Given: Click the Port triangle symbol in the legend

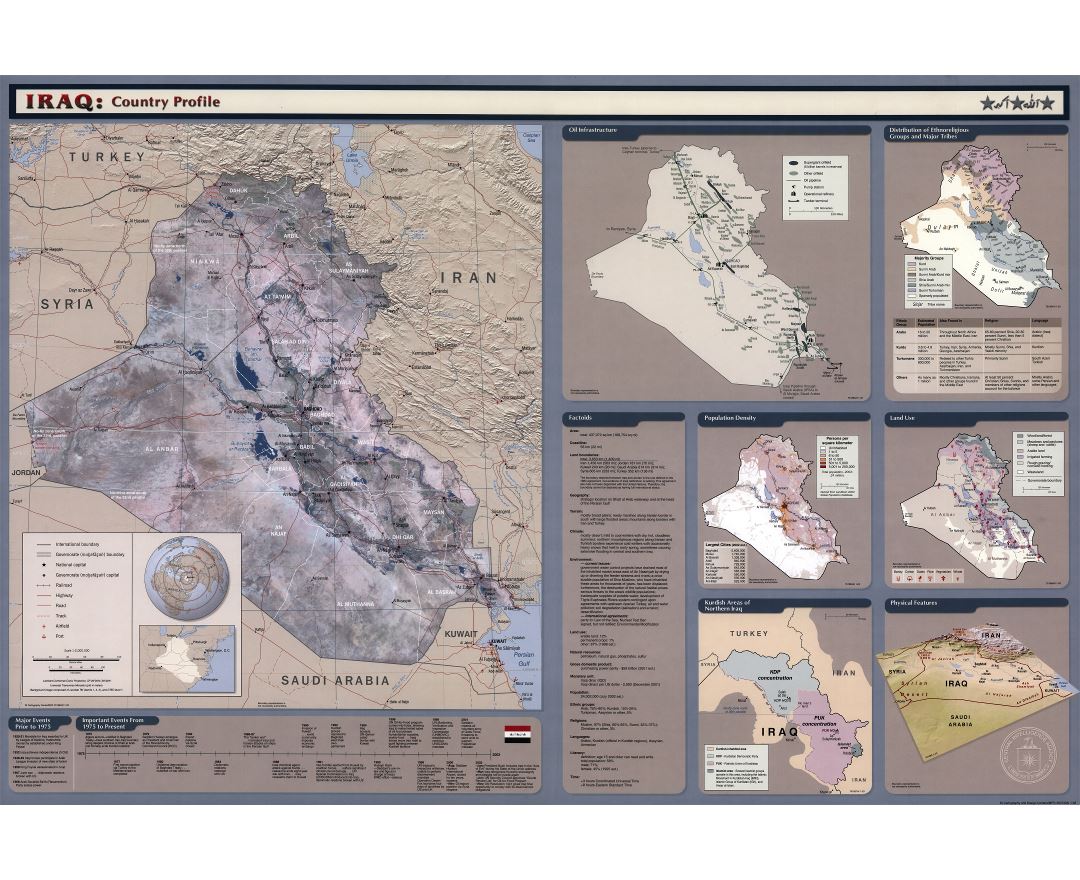Looking at the screenshot, I should (x=44, y=637).
